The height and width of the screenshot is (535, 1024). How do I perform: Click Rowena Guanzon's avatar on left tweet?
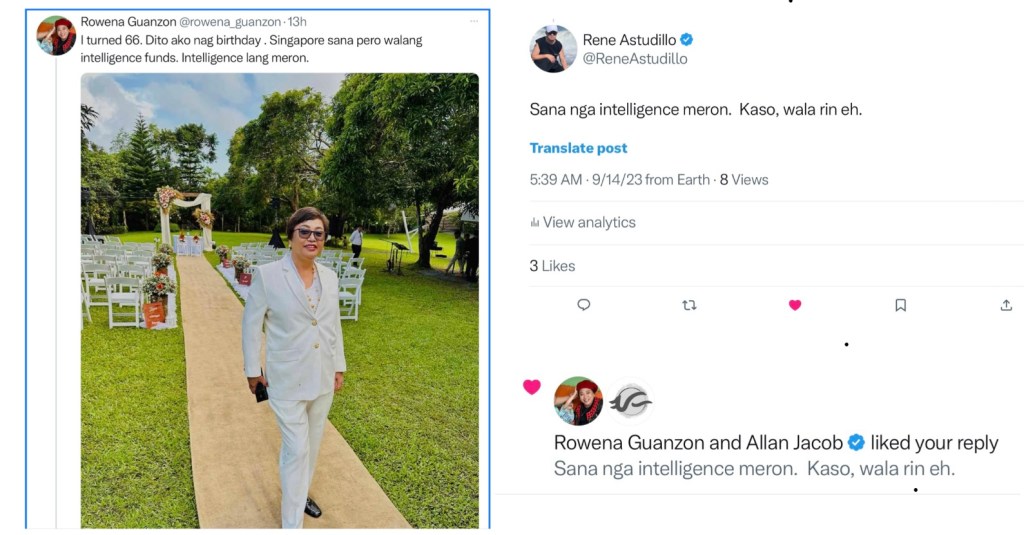(x=56, y=35)
